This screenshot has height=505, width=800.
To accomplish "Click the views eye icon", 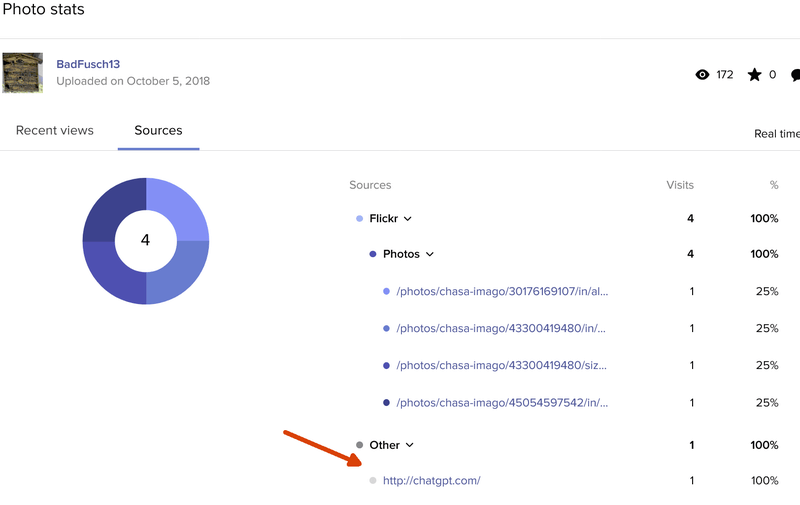I will click(702, 75).
